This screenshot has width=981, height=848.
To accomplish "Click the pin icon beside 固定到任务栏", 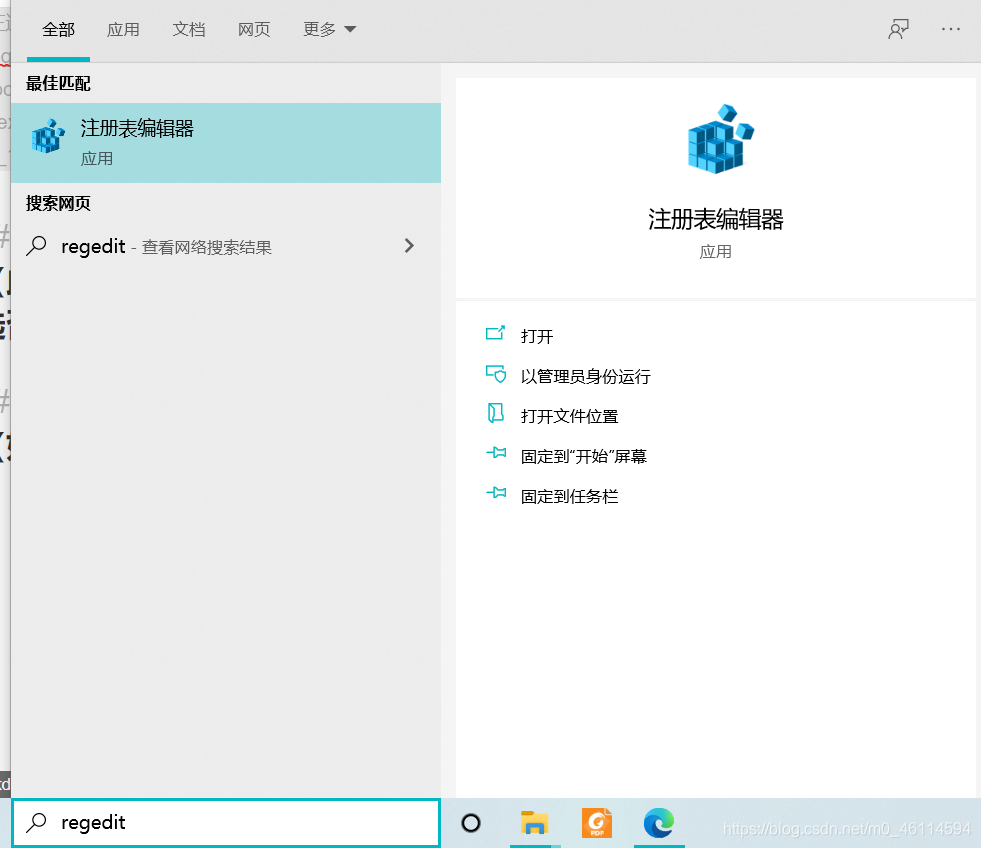I will (x=496, y=493).
